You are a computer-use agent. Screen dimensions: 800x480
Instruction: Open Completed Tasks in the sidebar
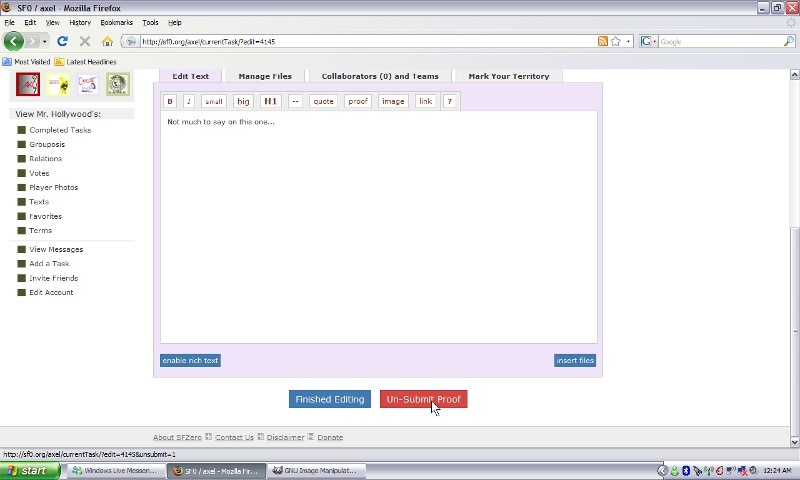(60, 130)
